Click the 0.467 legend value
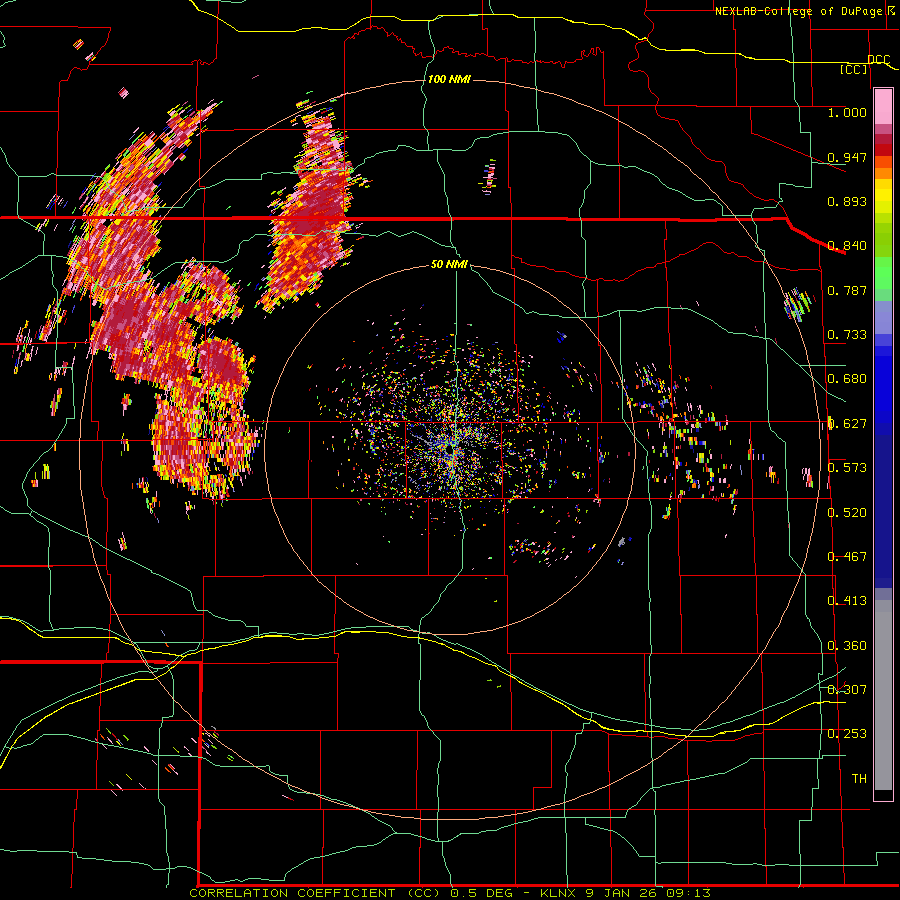 (x=847, y=557)
